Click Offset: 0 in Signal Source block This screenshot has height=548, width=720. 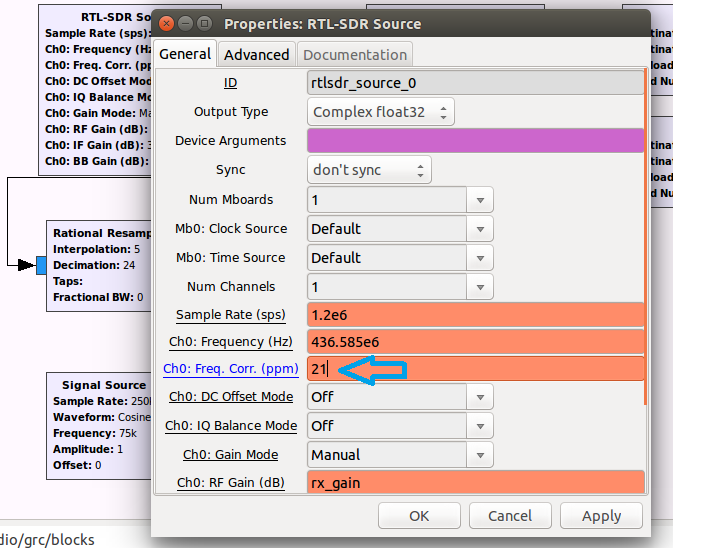pyautogui.click(x=77, y=465)
